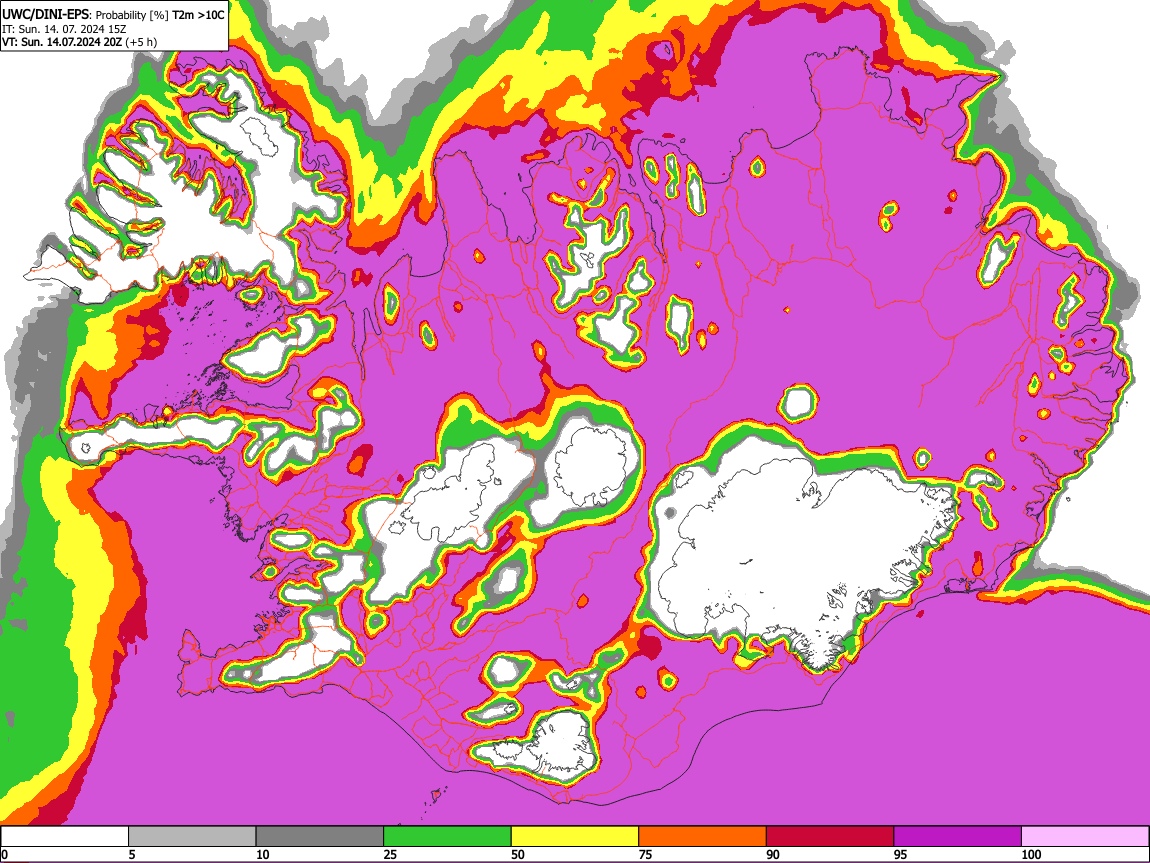Click the 'VT: Sun. 14.07.2024 20Z' line

(x=62, y=42)
